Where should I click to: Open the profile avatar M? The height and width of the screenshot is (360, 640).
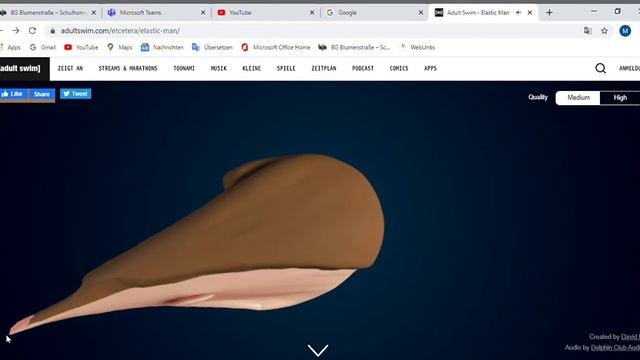(x=625, y=31)
